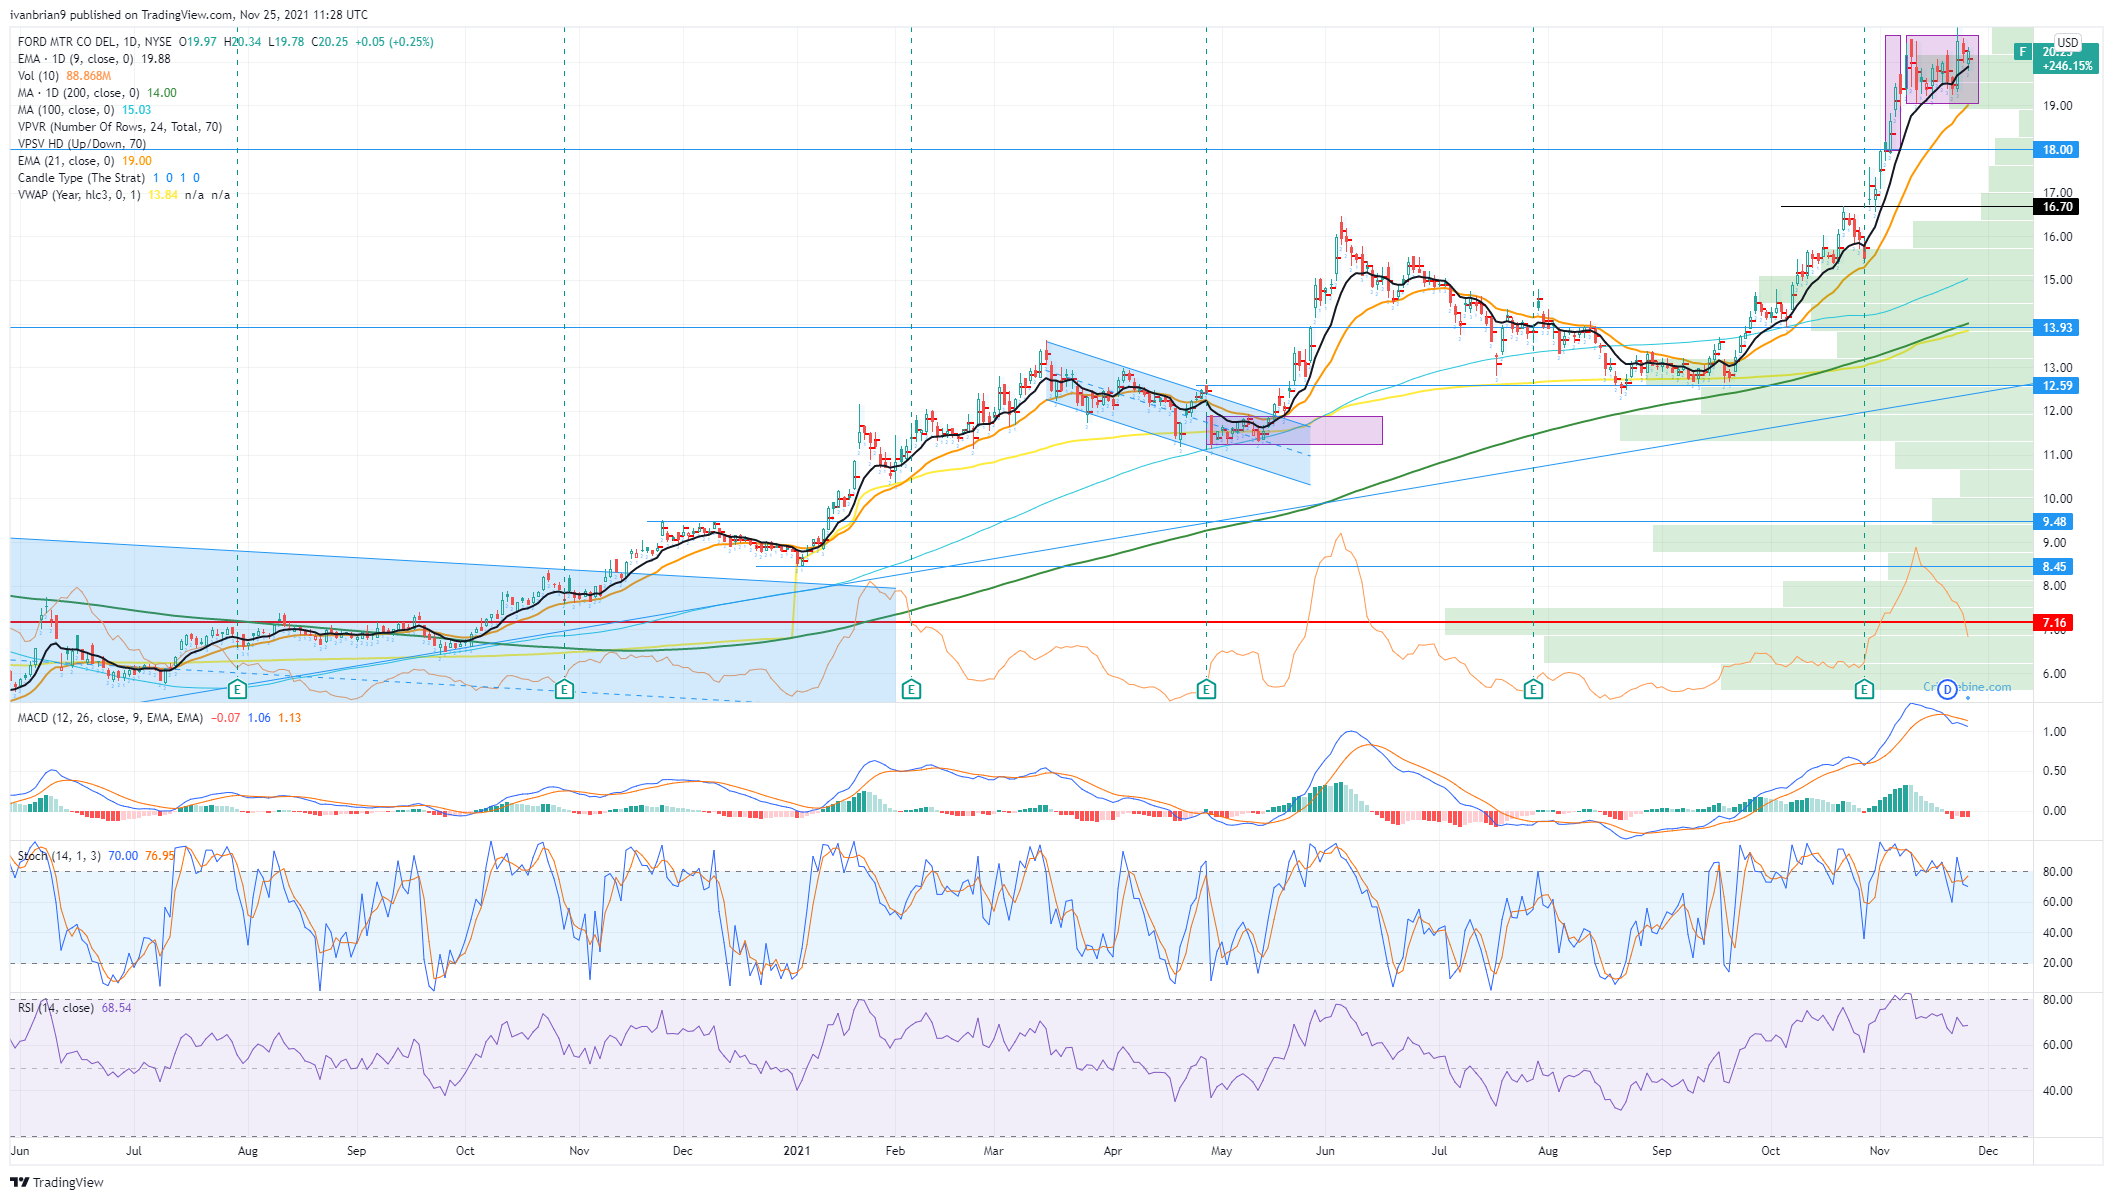Click the black 16.70 price label
Viewport: 2113px width, 1200px height.
click(x=2056, y=207)
